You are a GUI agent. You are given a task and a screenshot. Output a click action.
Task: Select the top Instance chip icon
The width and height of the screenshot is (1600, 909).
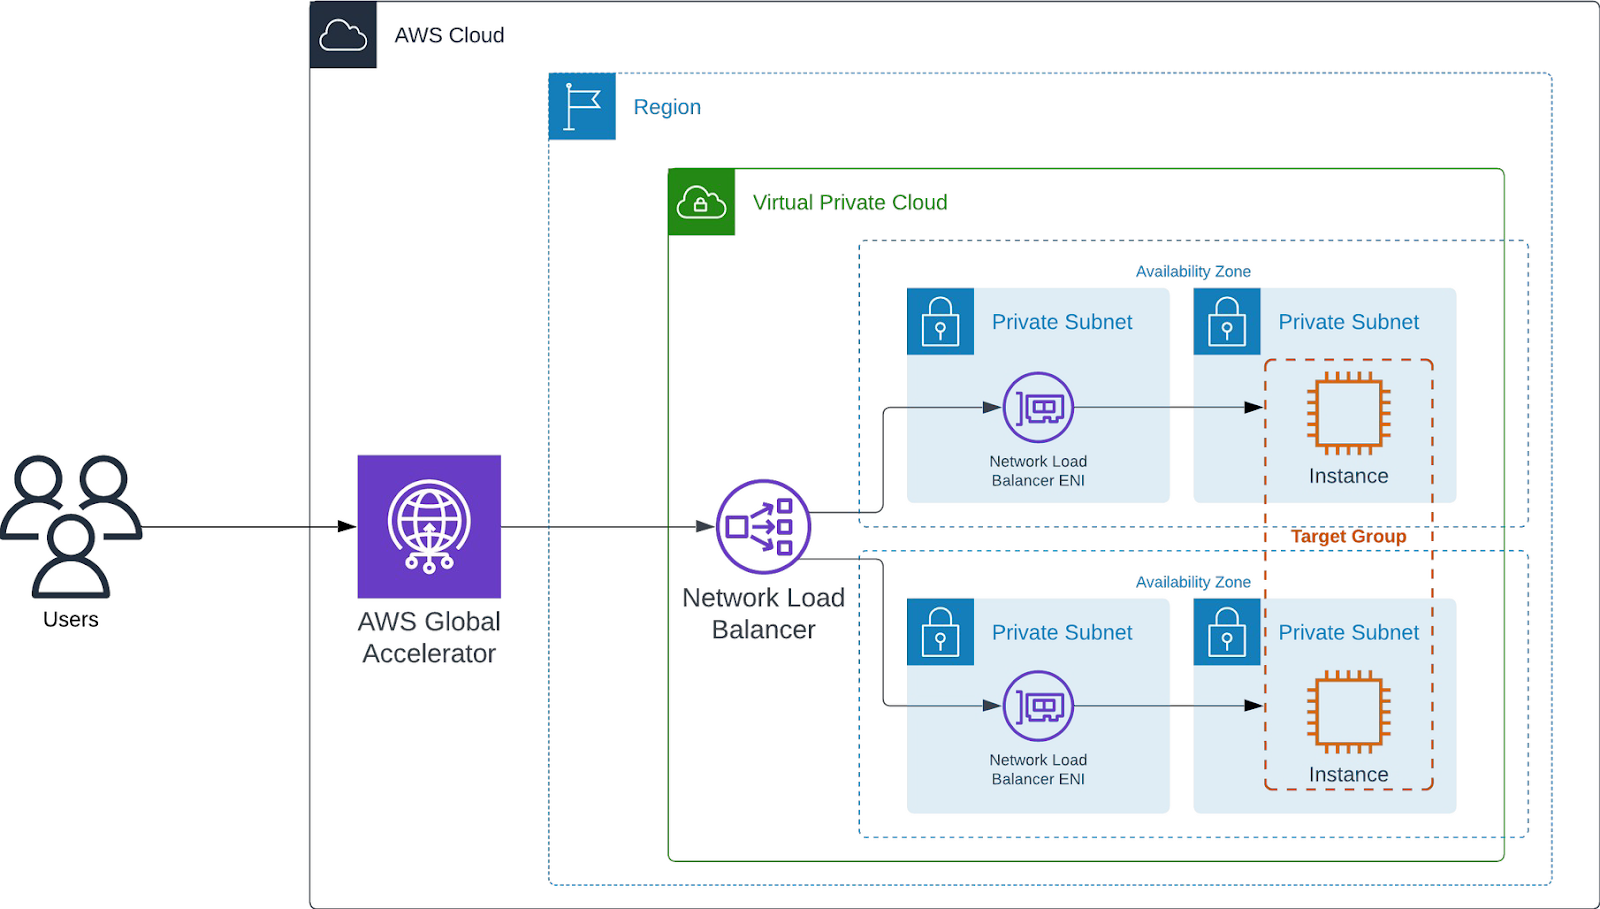point(1348,413)
